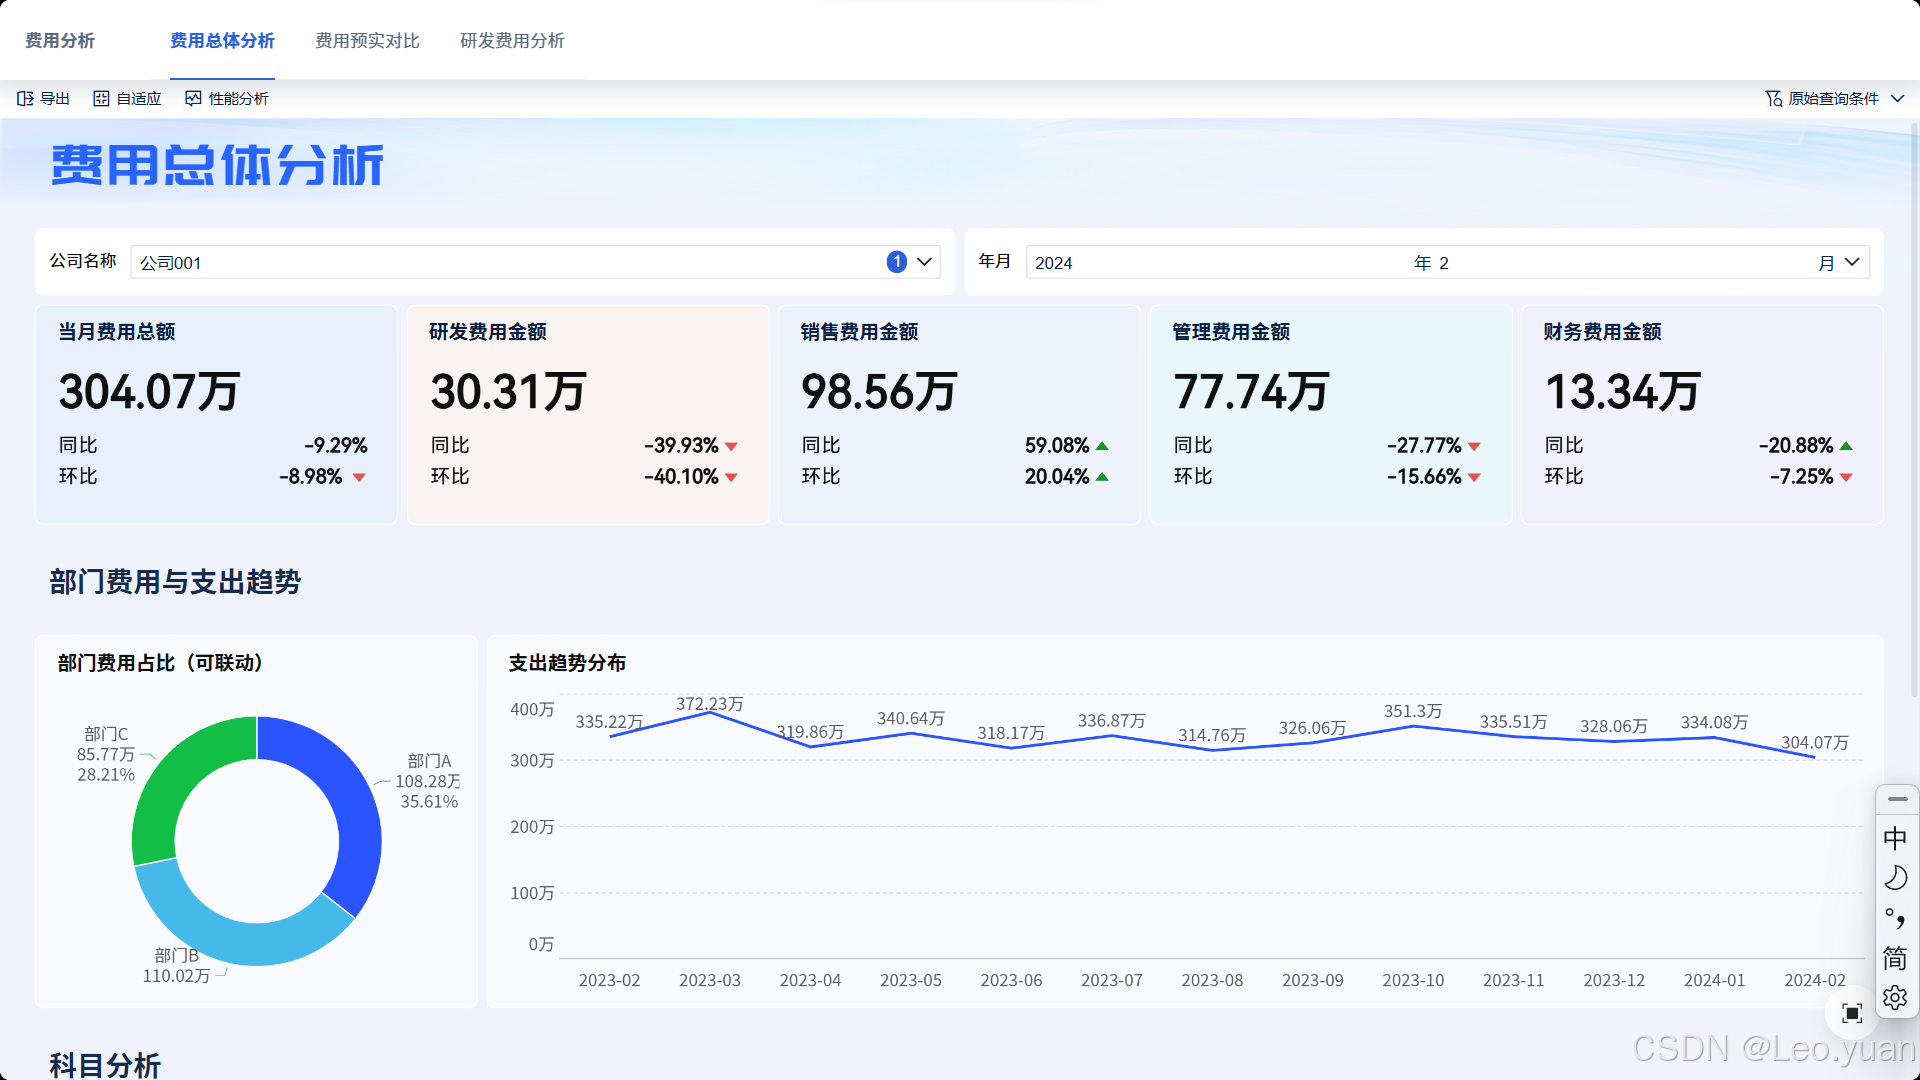Viewport: 1920px width, 1080px height.
Task: Toggle the Chinese (中) input mode
Action: coord(1895,838)
